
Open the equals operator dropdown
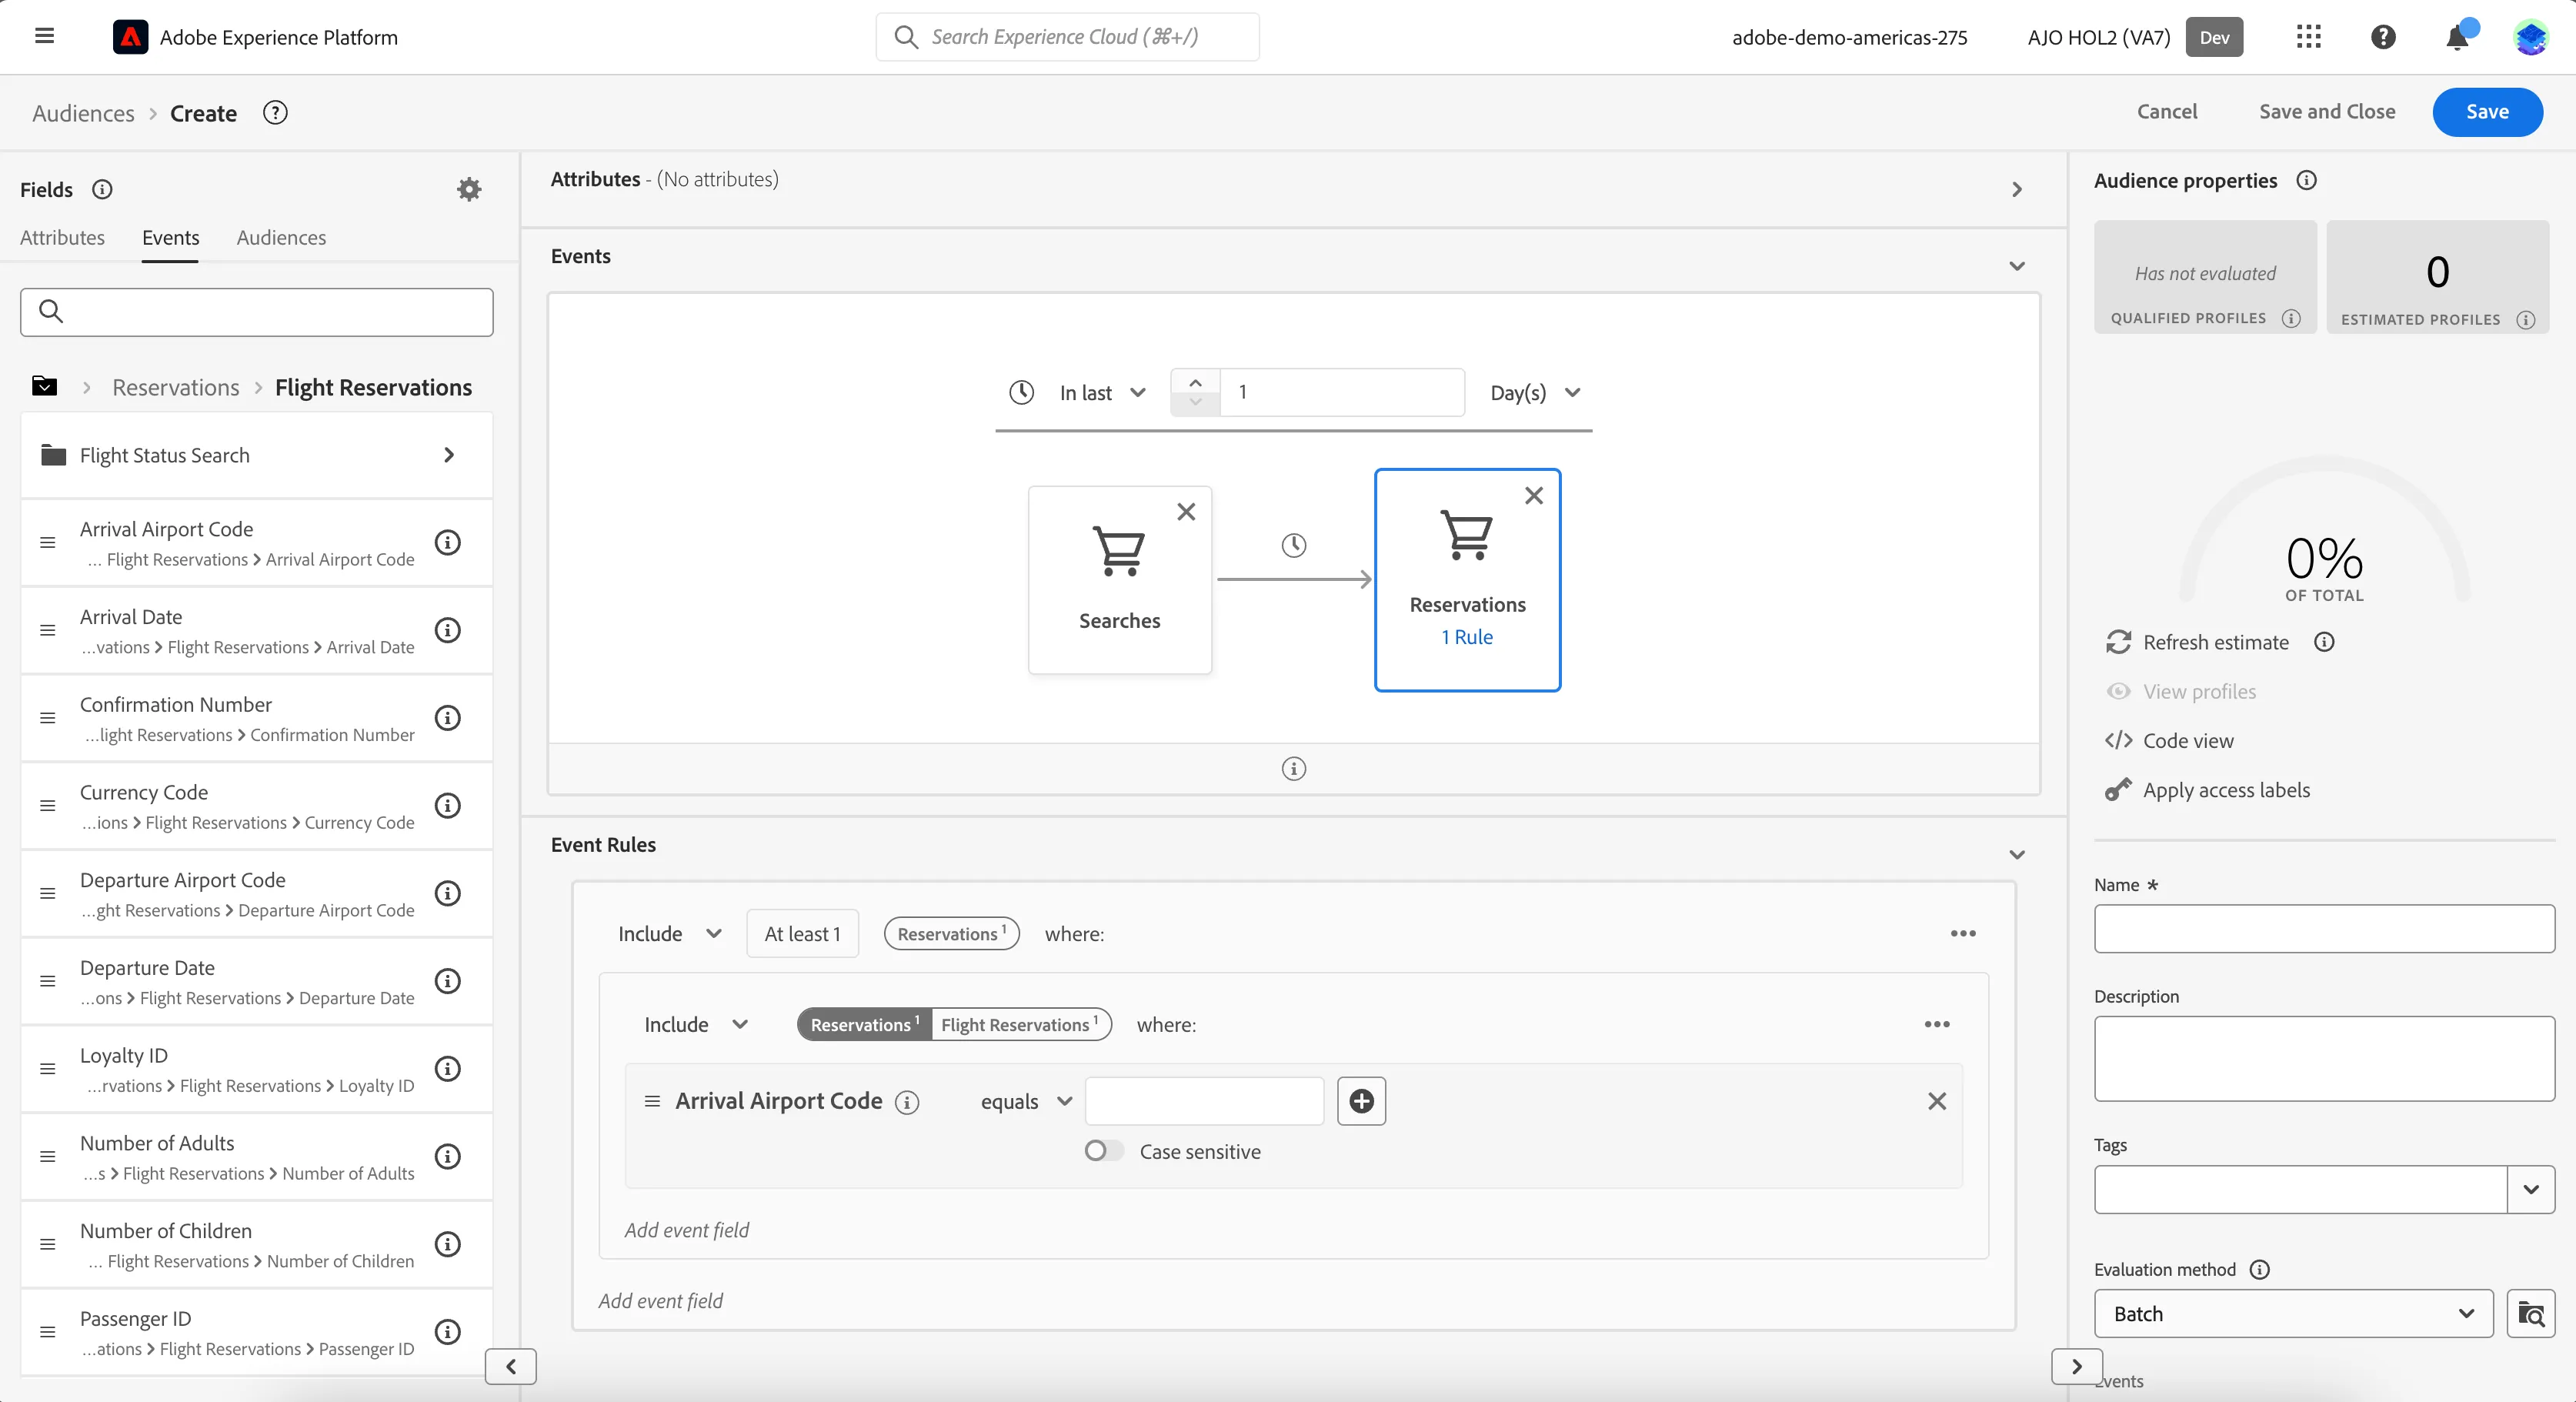point(1027,1102)
